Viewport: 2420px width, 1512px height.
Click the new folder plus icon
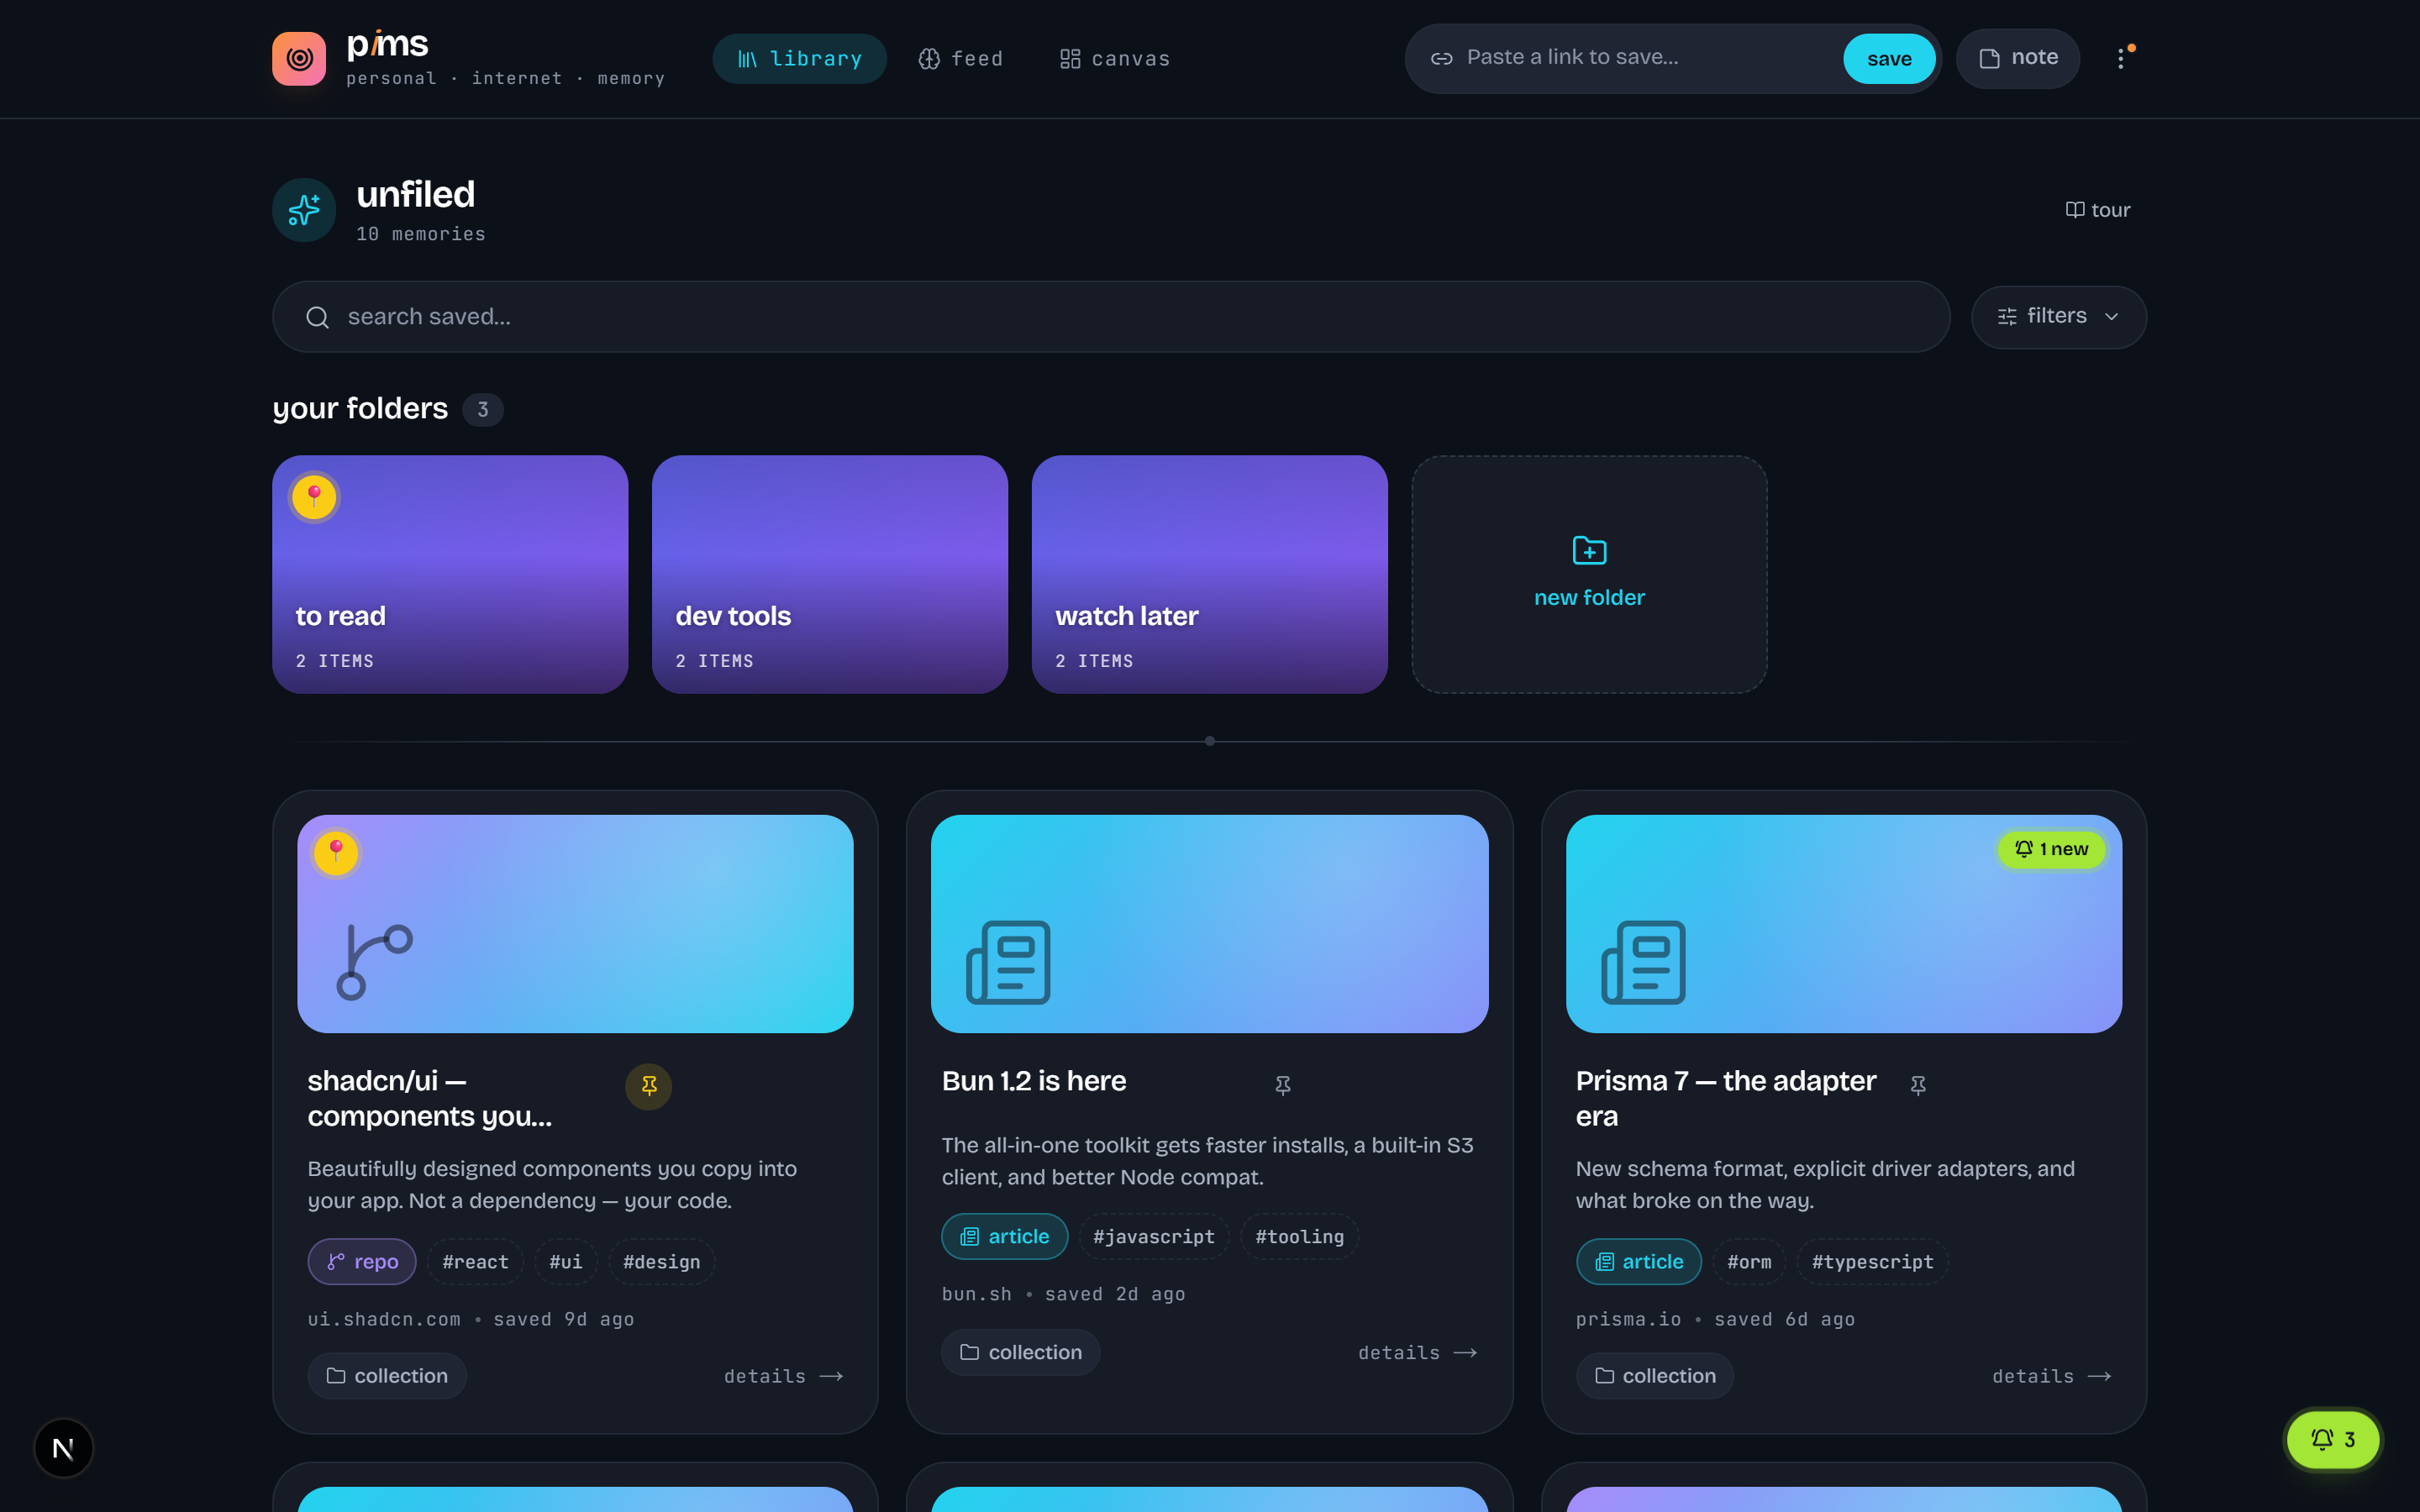point(1589,550)
